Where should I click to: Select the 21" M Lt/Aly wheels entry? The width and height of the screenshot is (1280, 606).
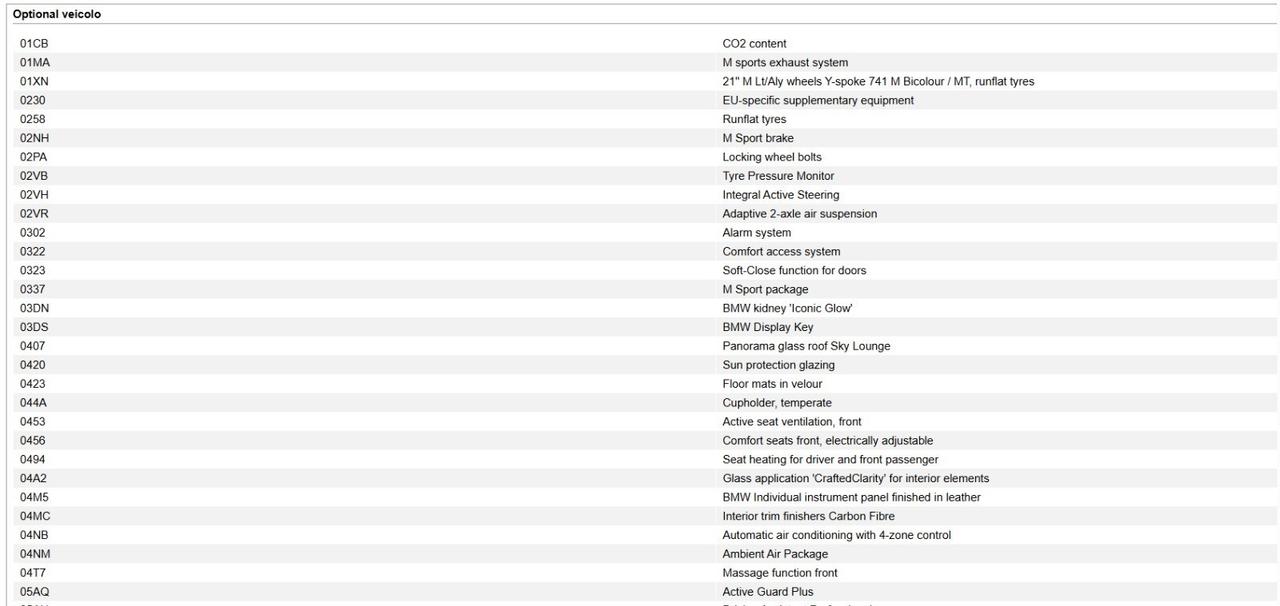point(877,82)
